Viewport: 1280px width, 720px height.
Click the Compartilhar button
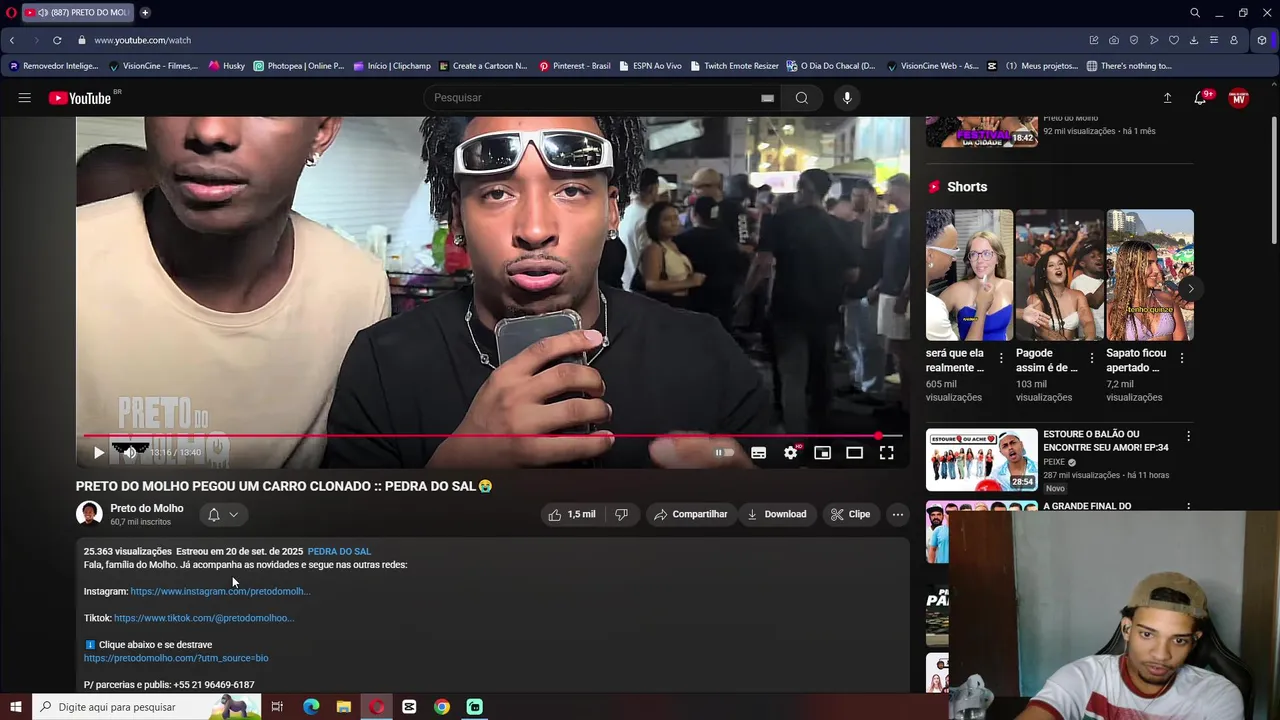coord(690,514)
